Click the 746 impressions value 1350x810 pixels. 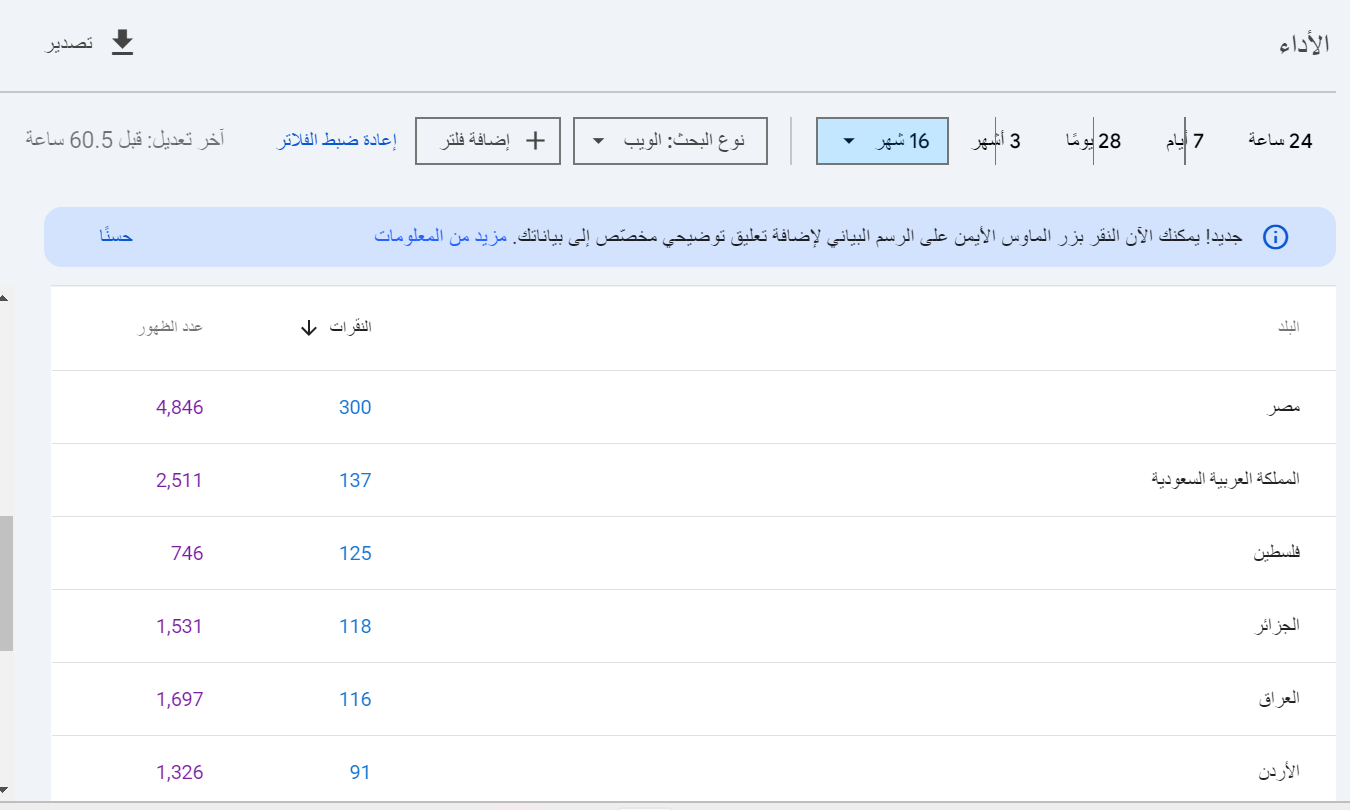pos(187,553)
